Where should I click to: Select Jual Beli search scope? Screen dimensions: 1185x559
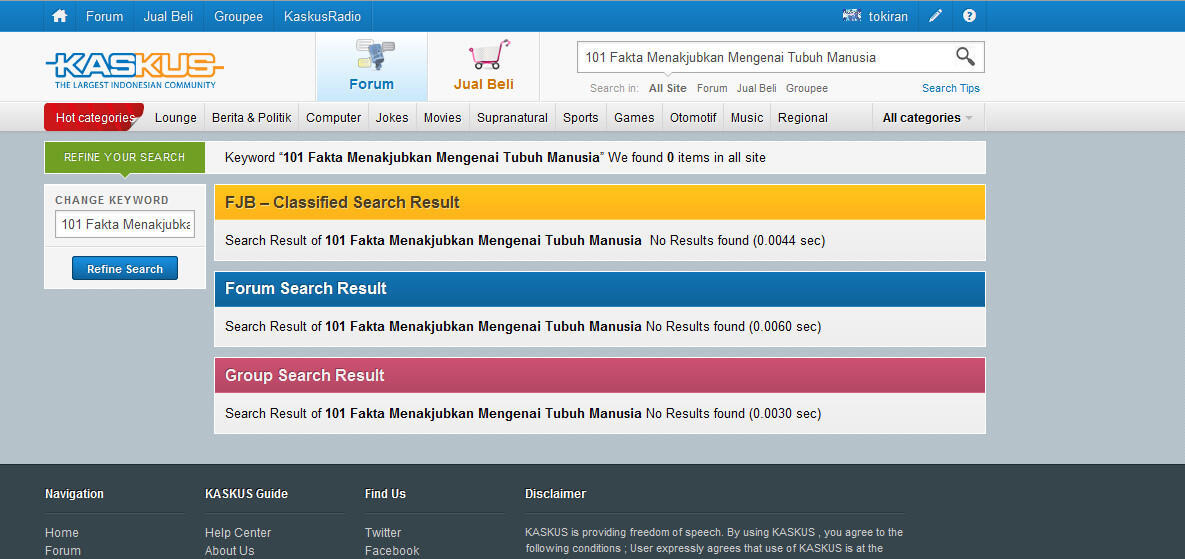[756, 88]
